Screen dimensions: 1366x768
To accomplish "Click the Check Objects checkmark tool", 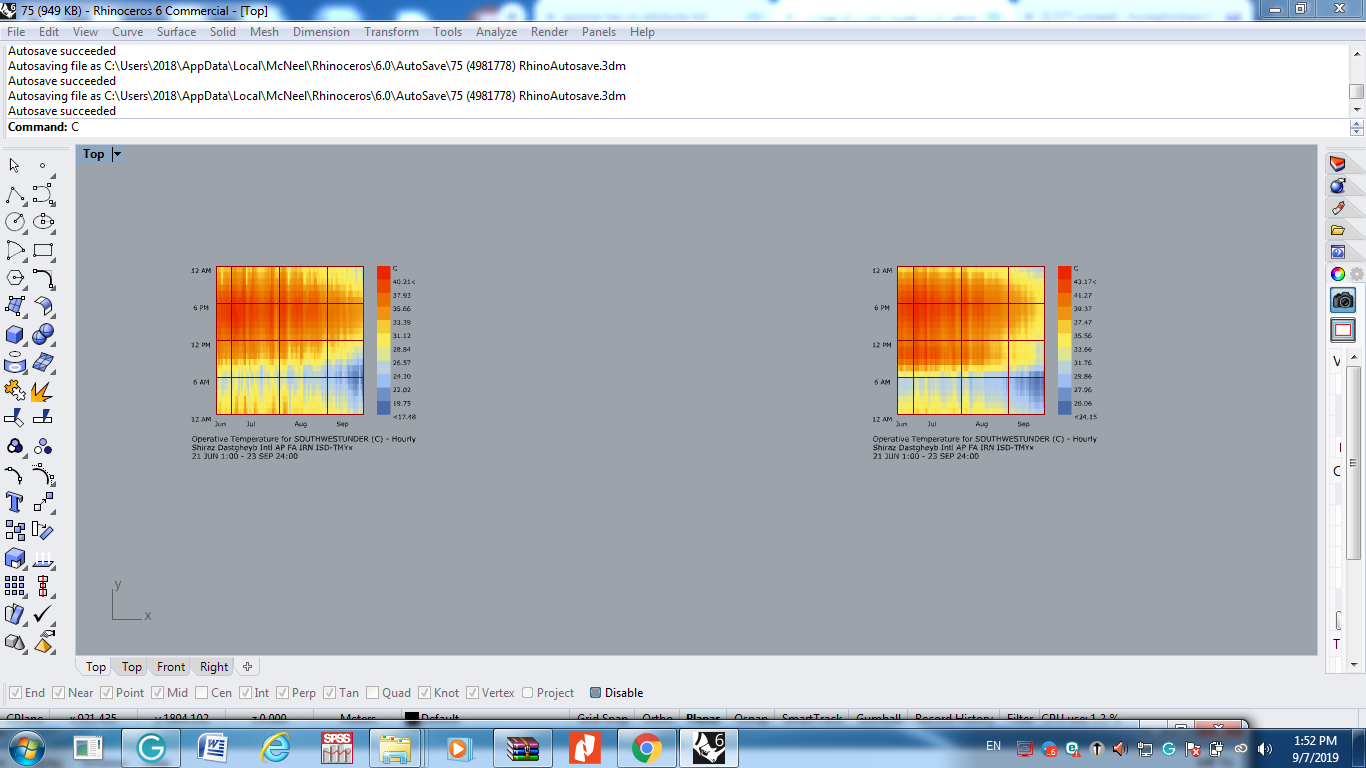I will (x=43, y=614).
